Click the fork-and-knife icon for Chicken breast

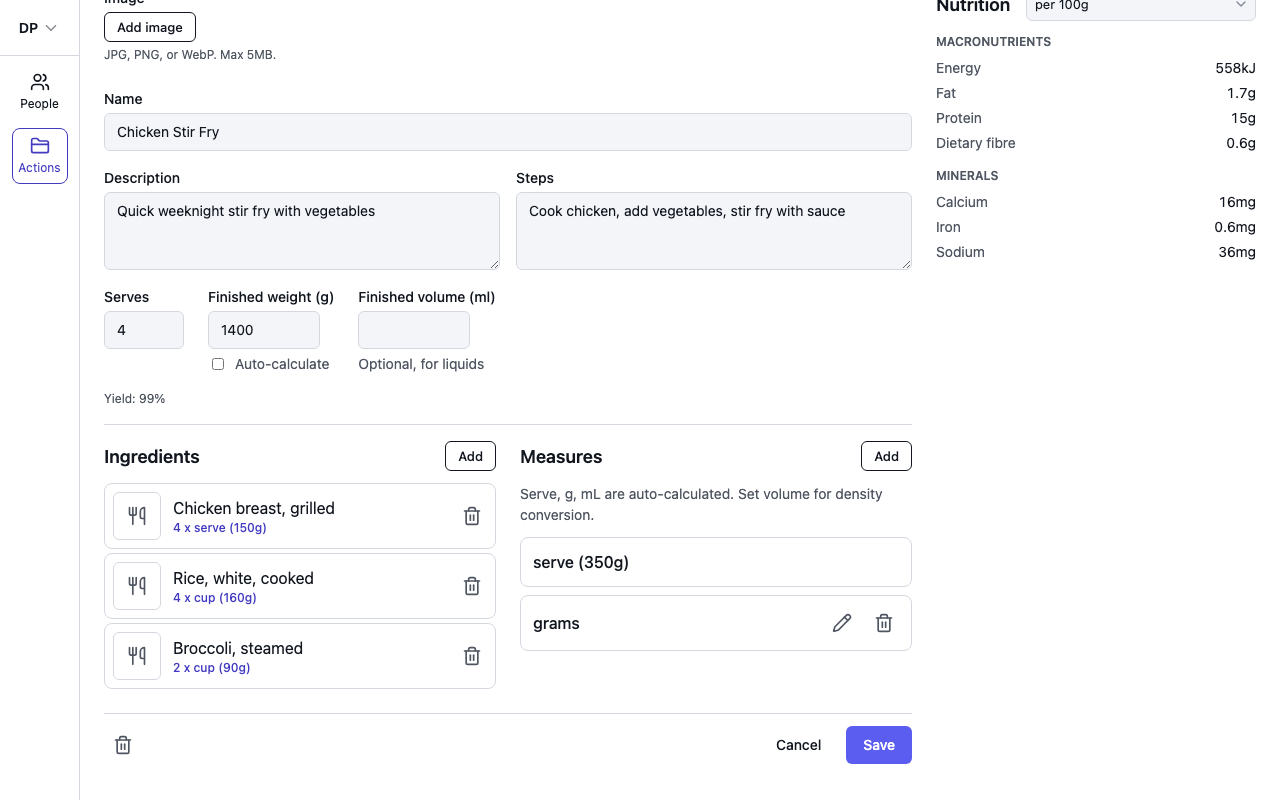coord(137,516)
